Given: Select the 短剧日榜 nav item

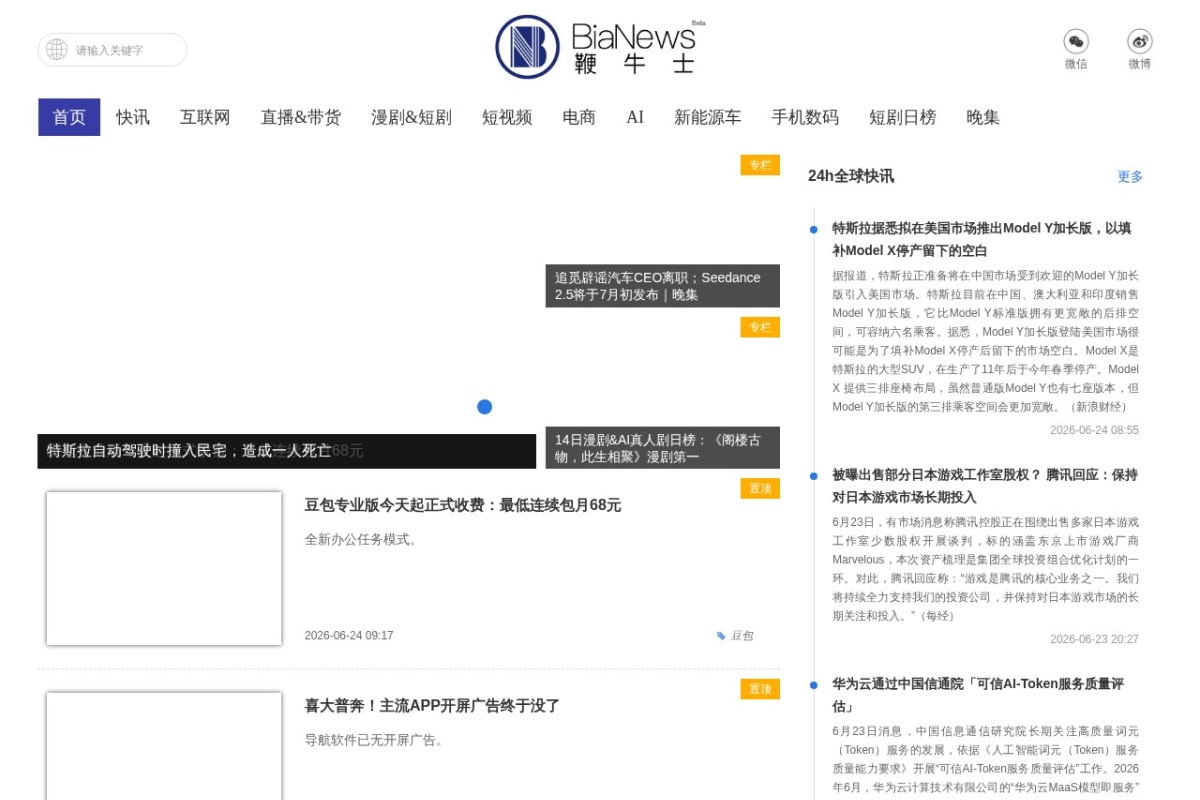Looking at the screenshot, I should pos(903,117).
